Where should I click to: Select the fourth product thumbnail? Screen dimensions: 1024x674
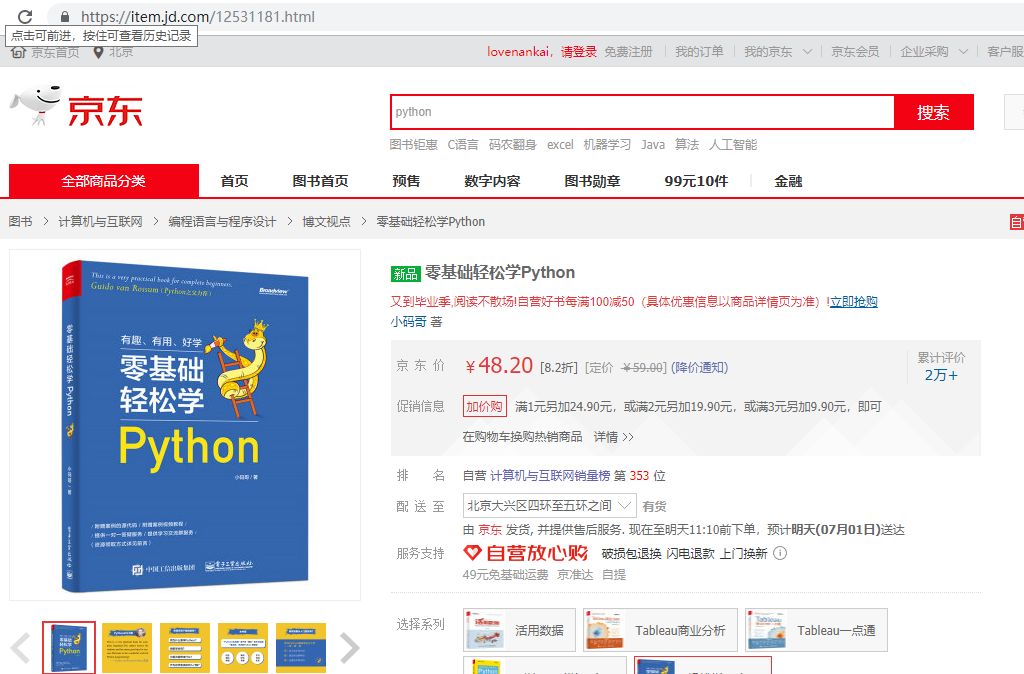coord(243,647)
